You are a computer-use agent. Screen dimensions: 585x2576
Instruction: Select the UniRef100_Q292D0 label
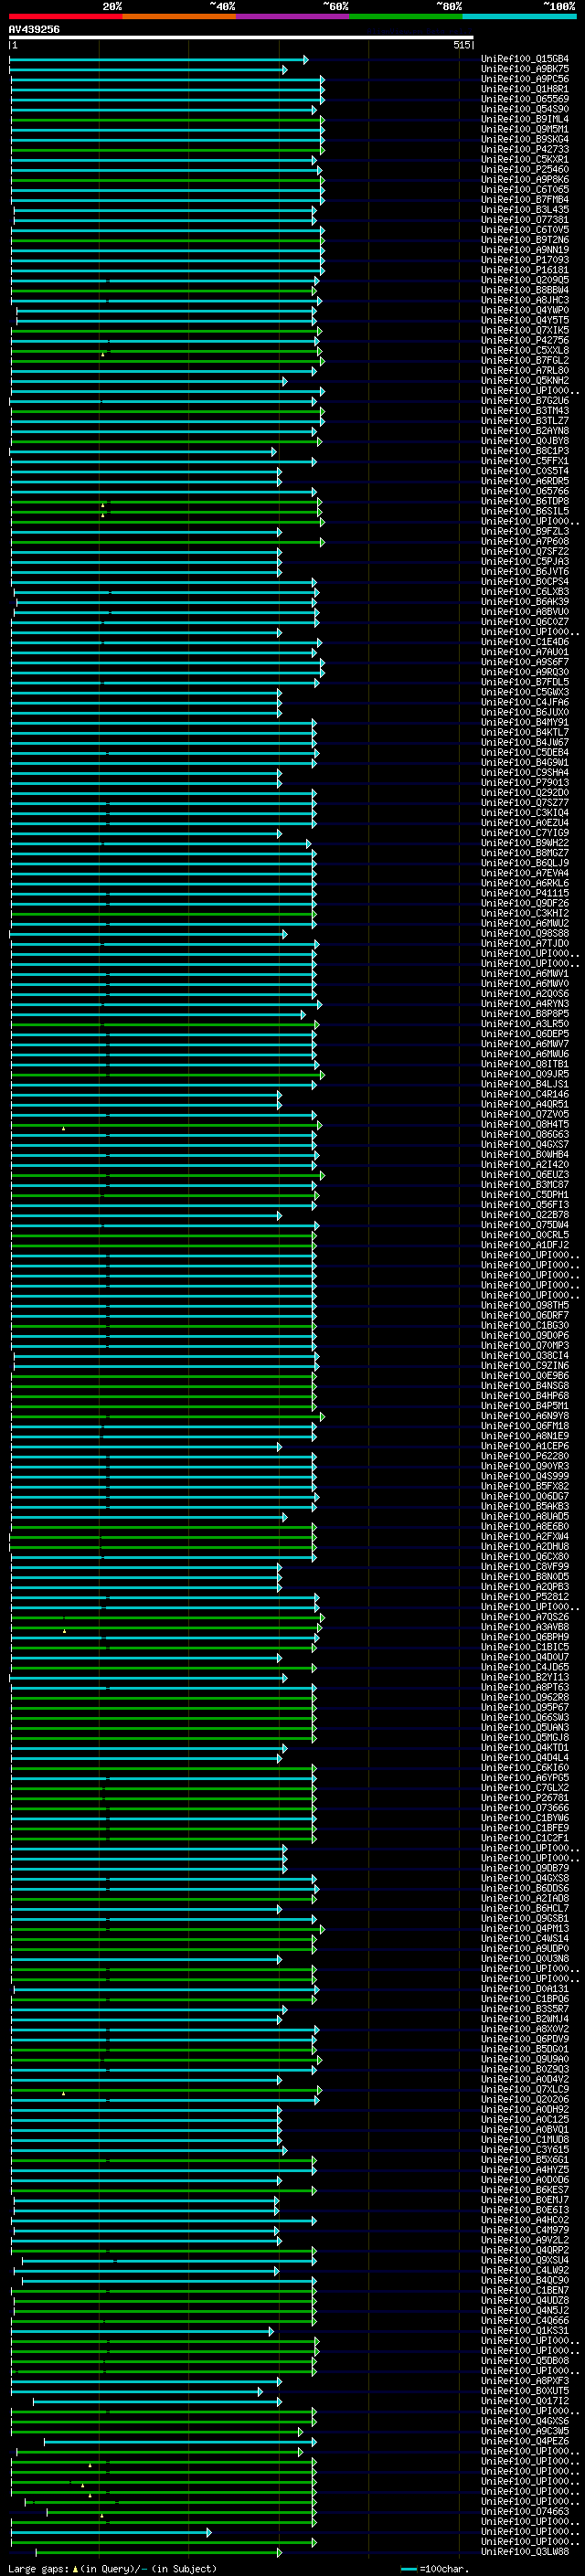[525, 792]
